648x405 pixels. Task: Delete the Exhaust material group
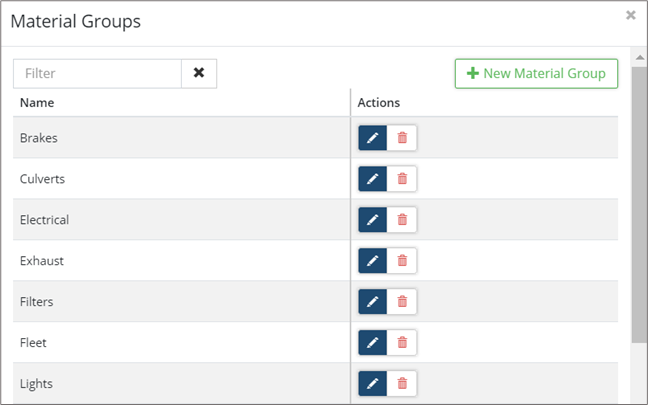tap(402, 261)
